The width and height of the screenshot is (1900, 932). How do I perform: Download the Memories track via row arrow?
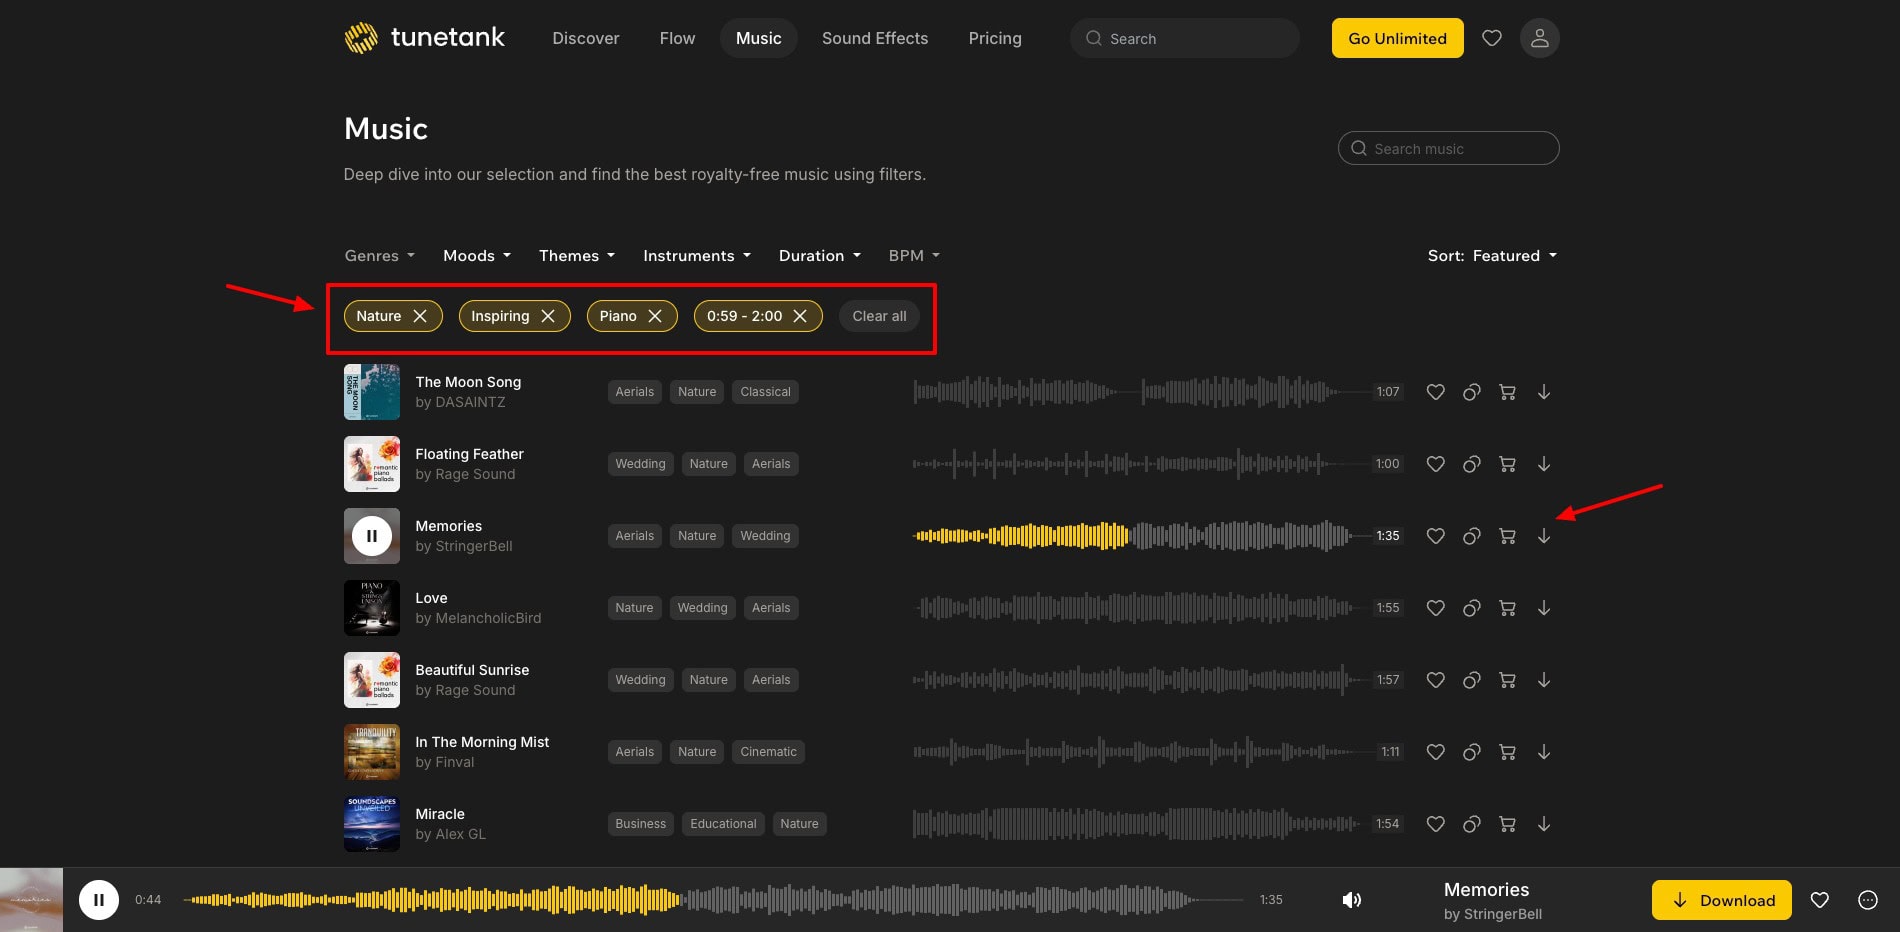click(1543, 536)
